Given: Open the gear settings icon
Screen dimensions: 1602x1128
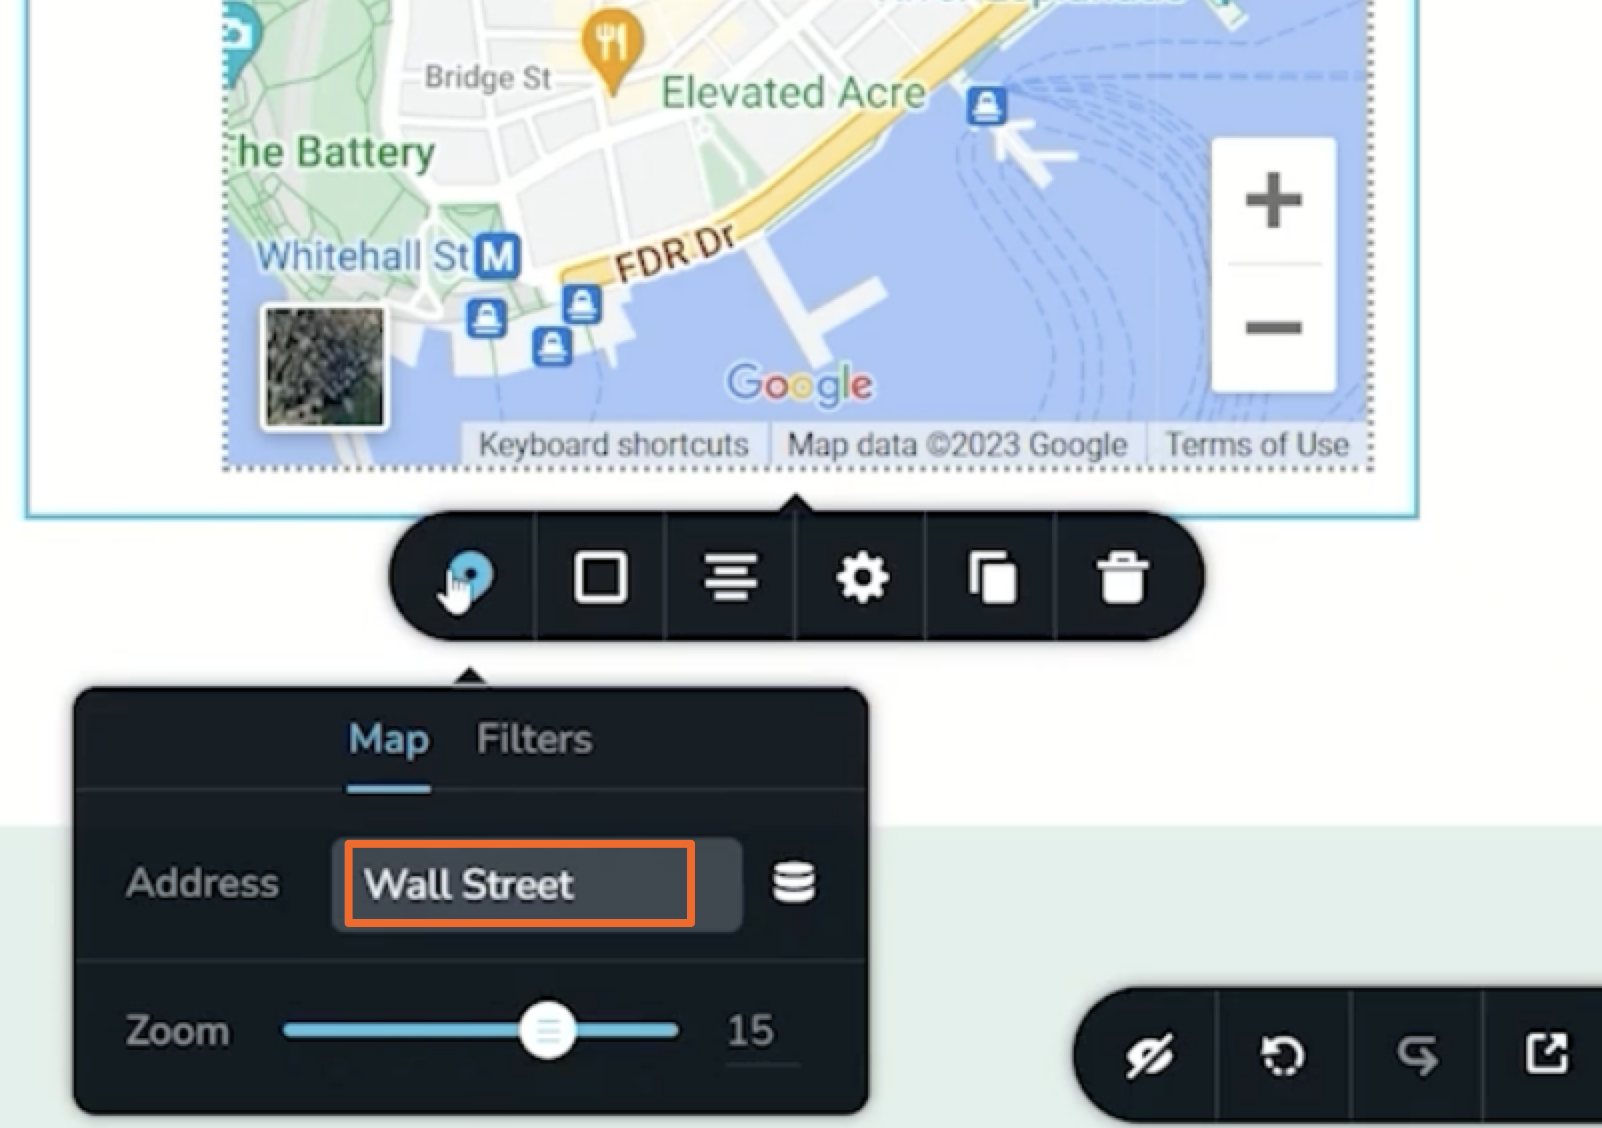Looking at the screenshot, I should [x=861, y=577].
